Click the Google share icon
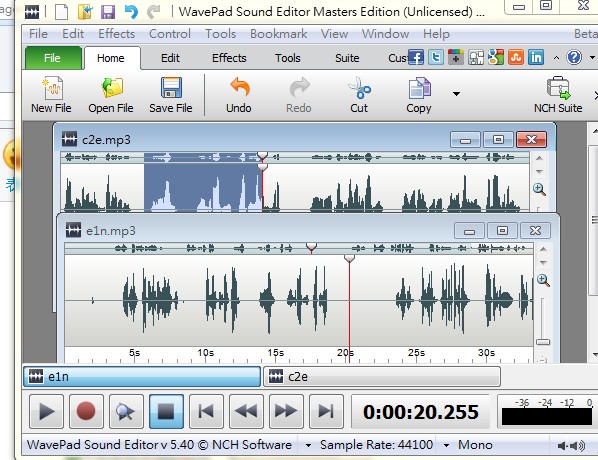Screen dimensions: 598x460 coord(496,57)
